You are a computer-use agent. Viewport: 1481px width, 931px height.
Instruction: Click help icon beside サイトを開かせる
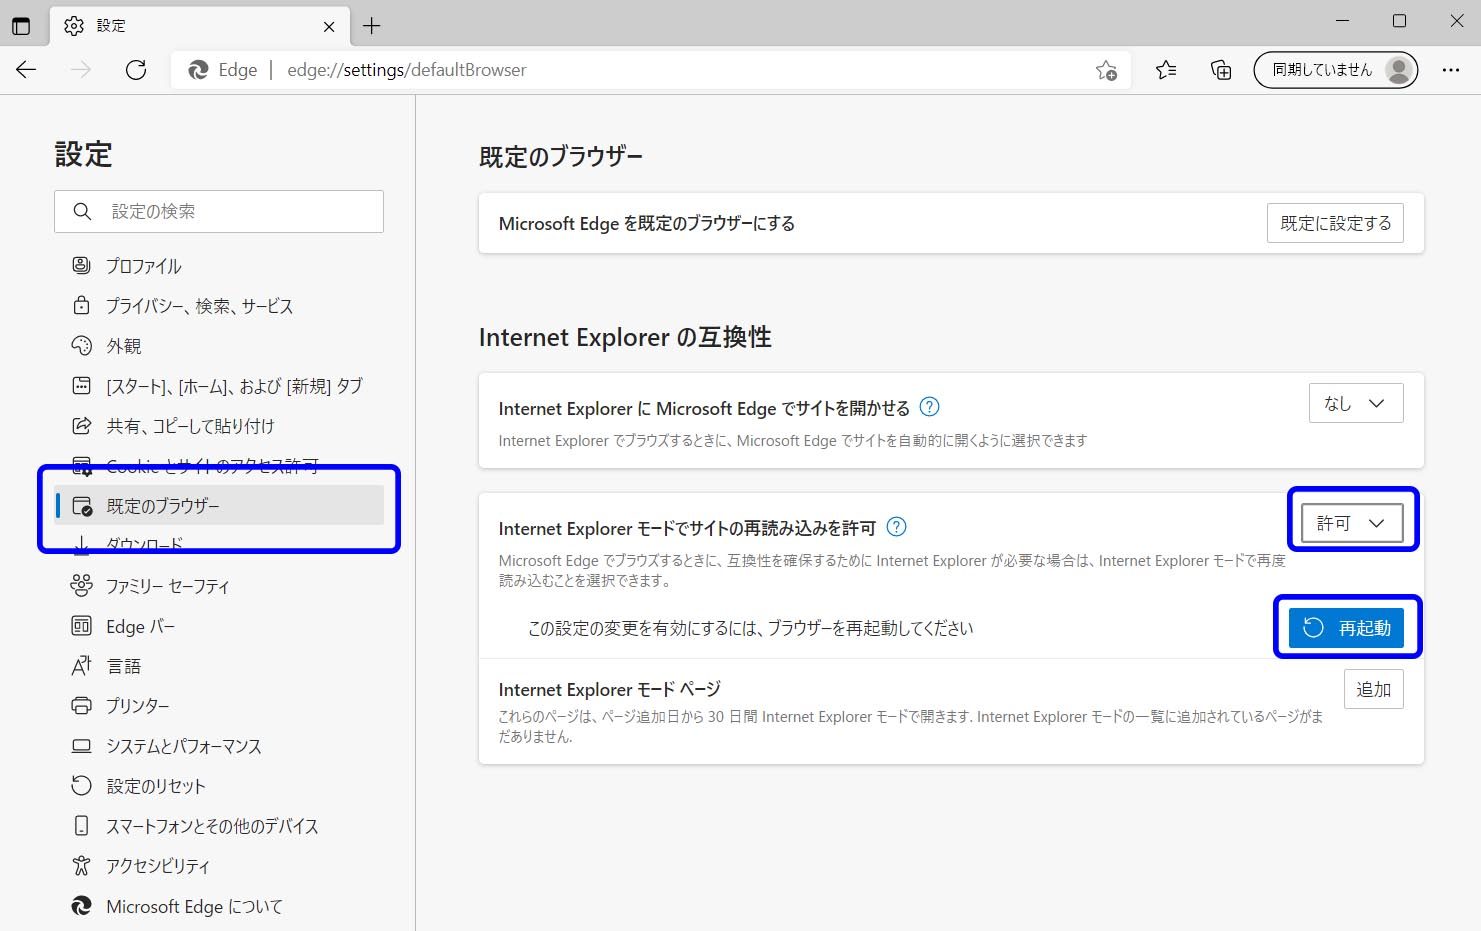pyautogui.click(x=929, y=407)
